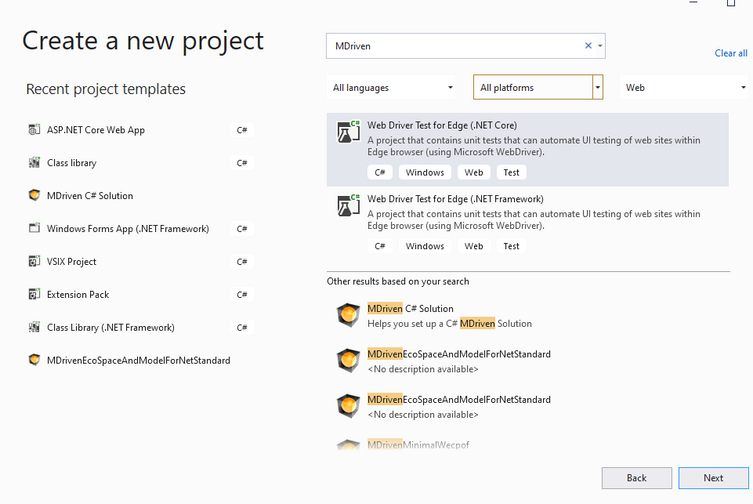
Task: Open the All languages dropdown
Action: [391, 88]
